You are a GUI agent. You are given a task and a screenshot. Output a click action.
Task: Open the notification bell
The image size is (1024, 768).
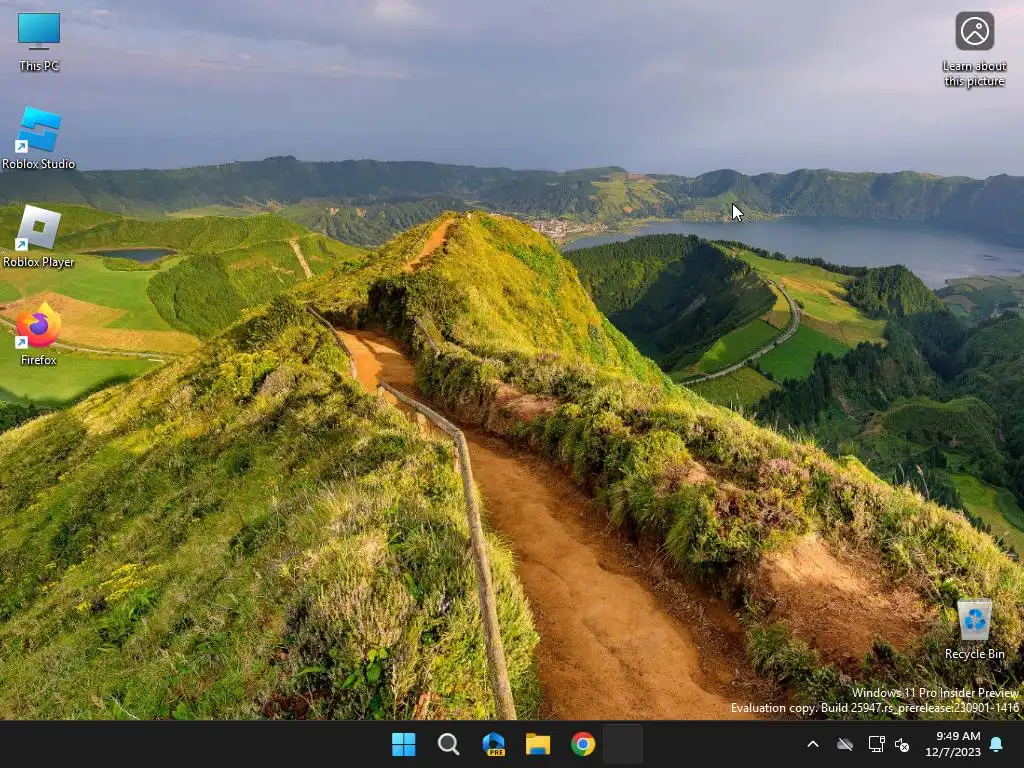(x=997, y=744)
